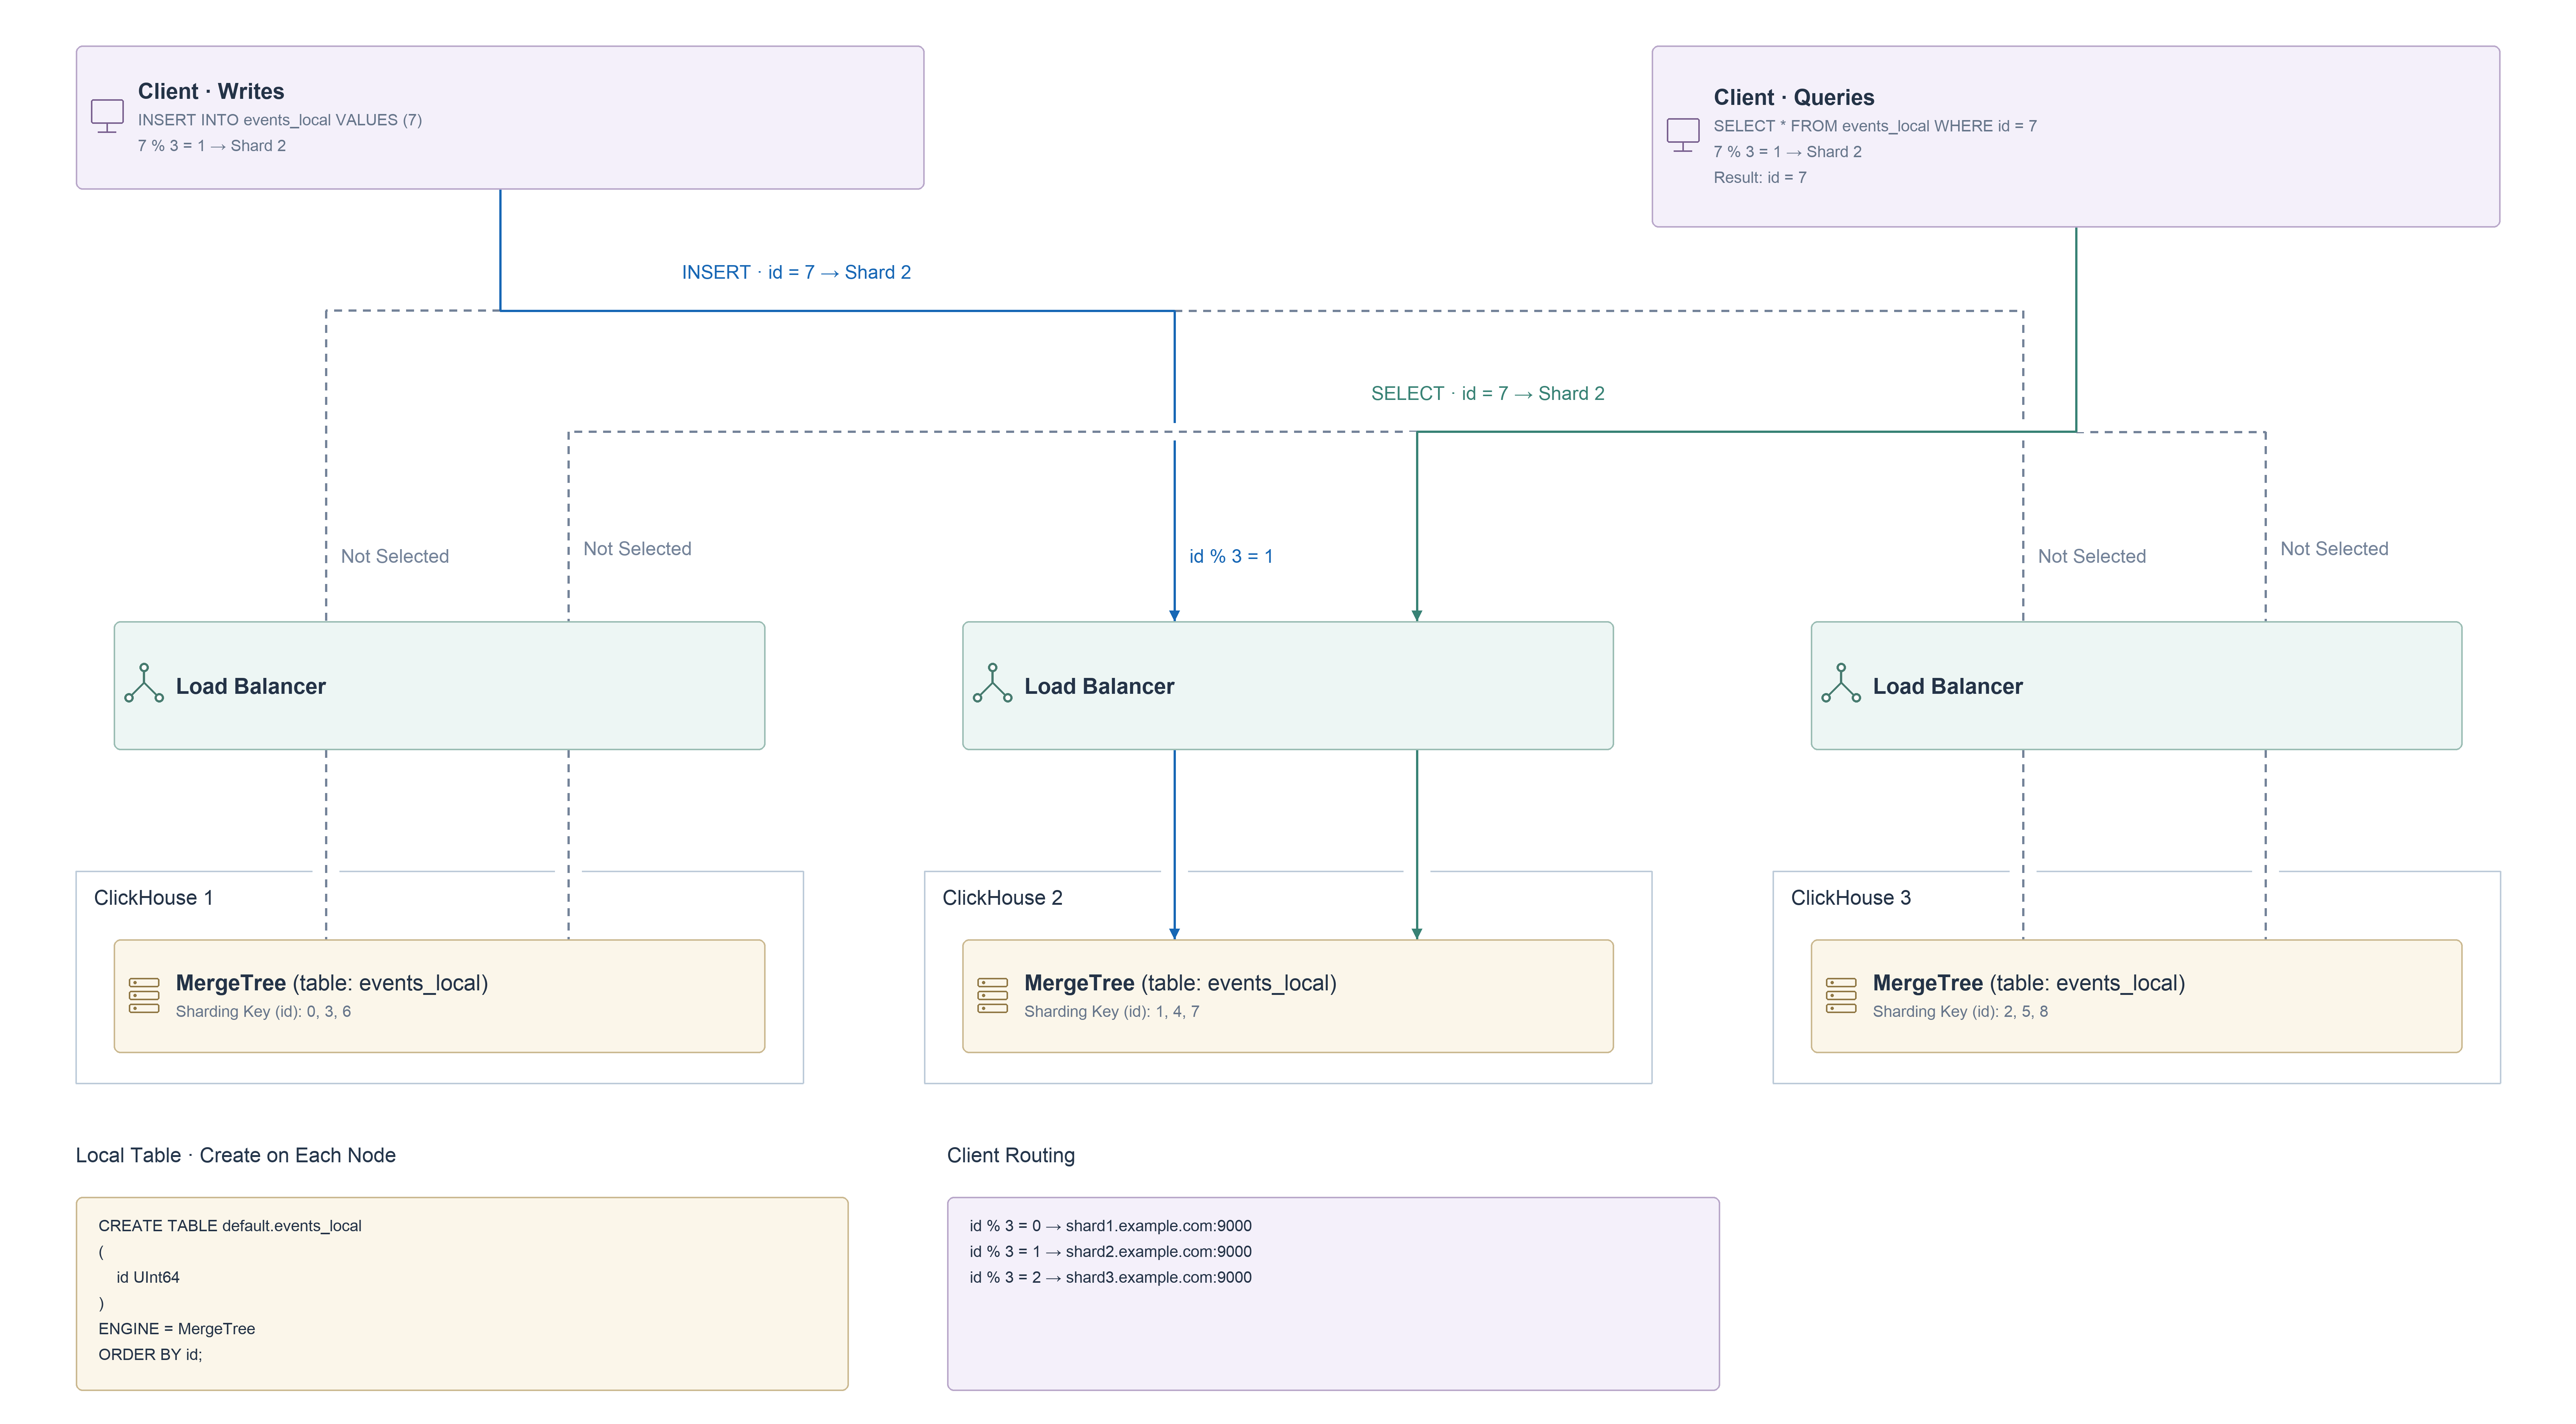The height and width of the screenshot is (1424, 2576).
Task: Click the blue INSERT · id = 7 → Shard 2 label
Action: click(796, 272)
